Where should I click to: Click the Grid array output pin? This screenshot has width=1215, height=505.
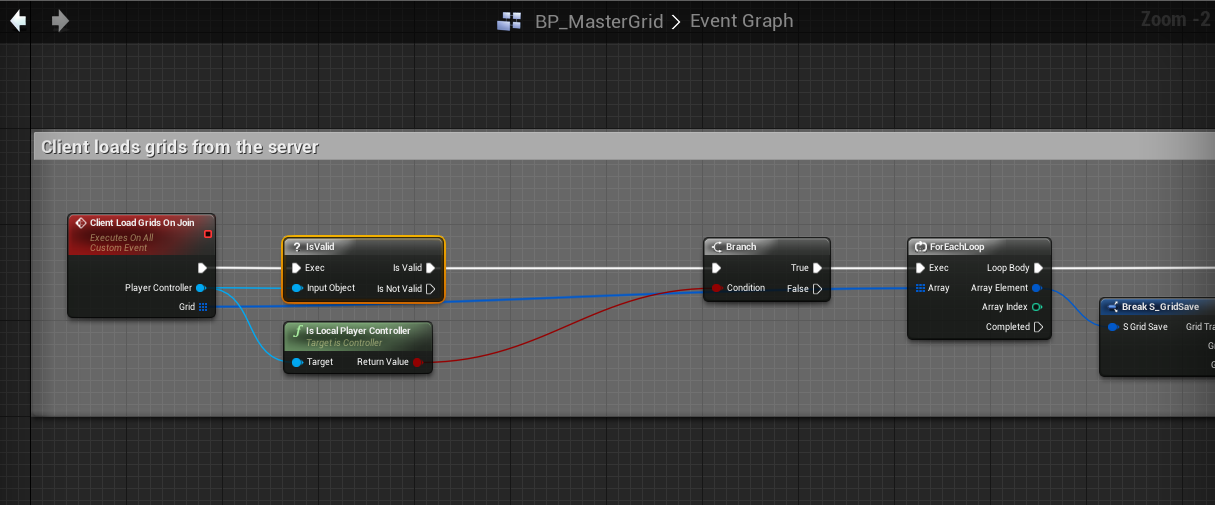tap(203, 307)
